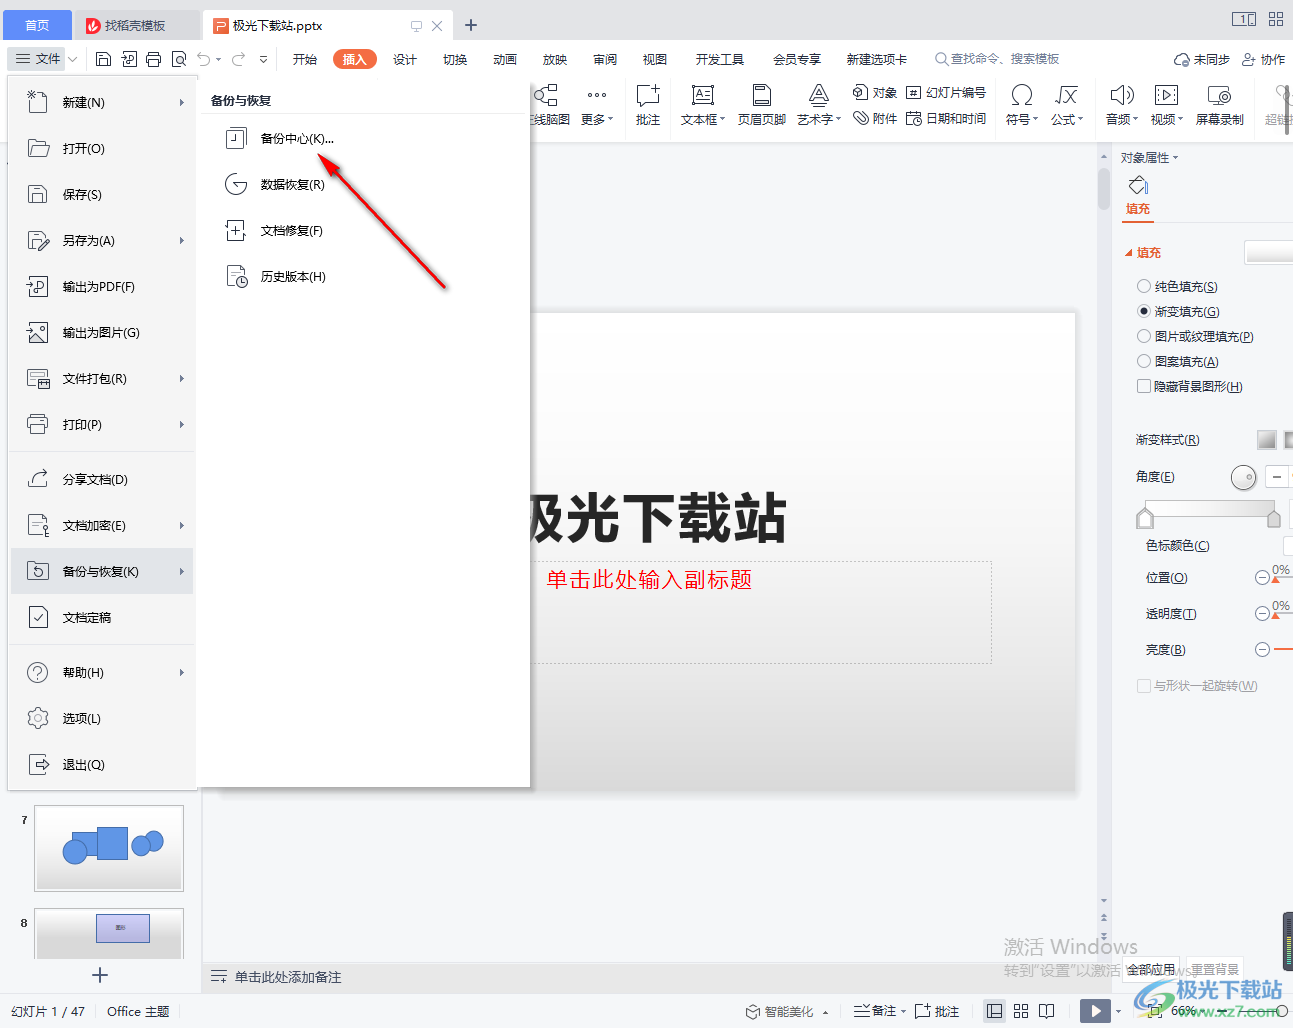Click 协作 collaborate button
1293x1028 pixels.
pos(1263,59)
